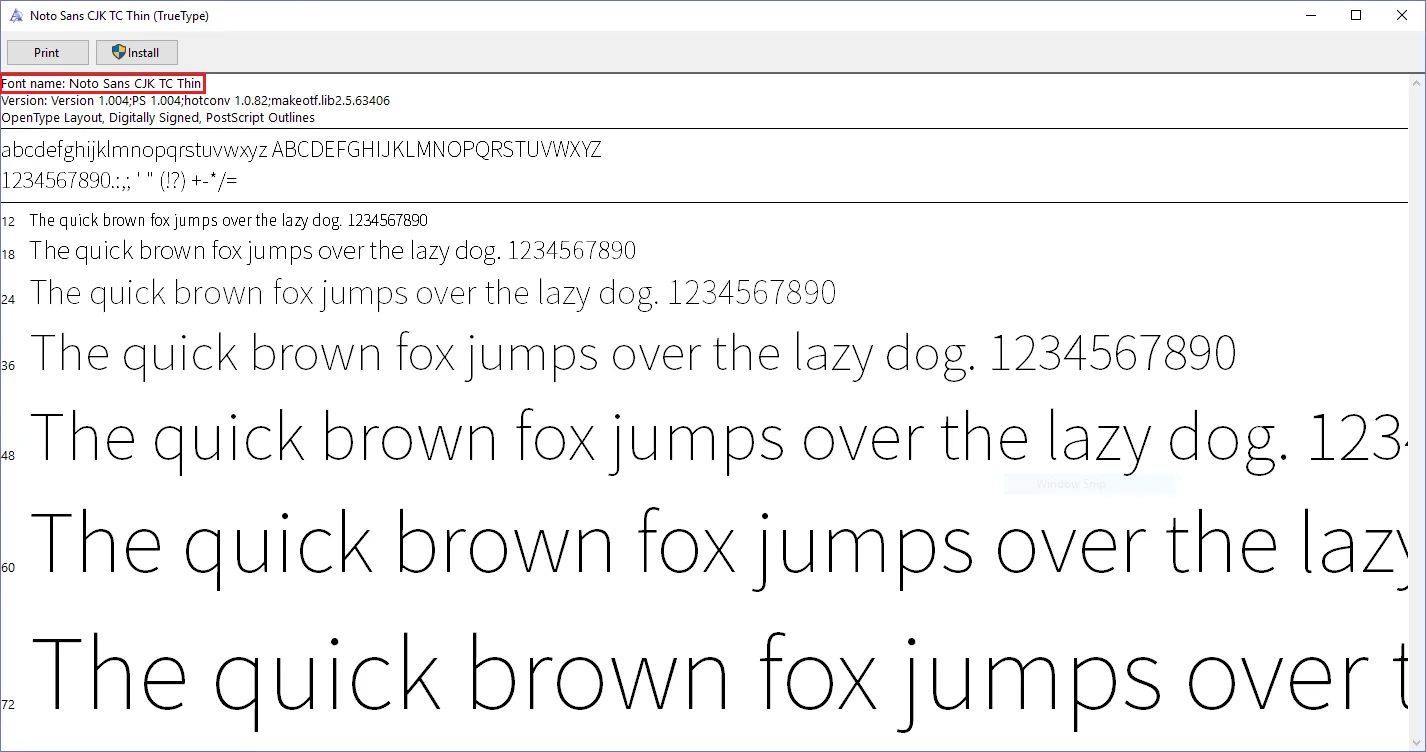The image size is (1426, 752).
Task: Click the size label '48'
Action: point(8,456)
